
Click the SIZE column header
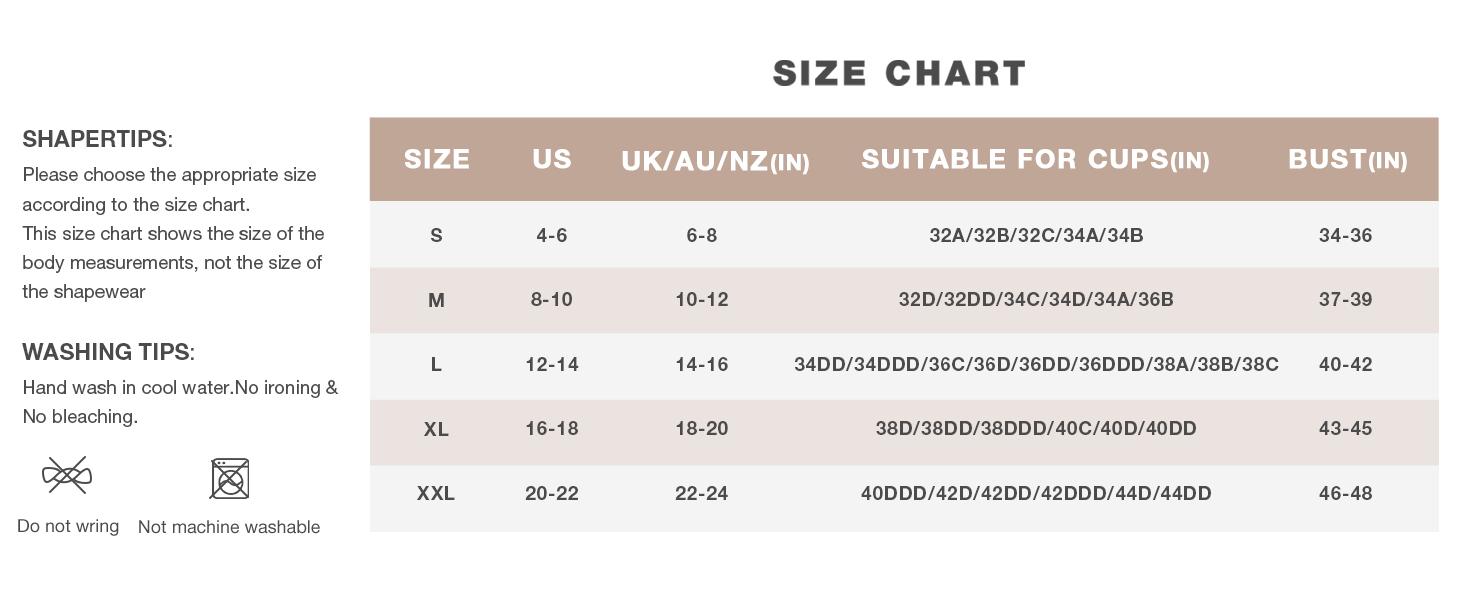(x=437, y=159)
